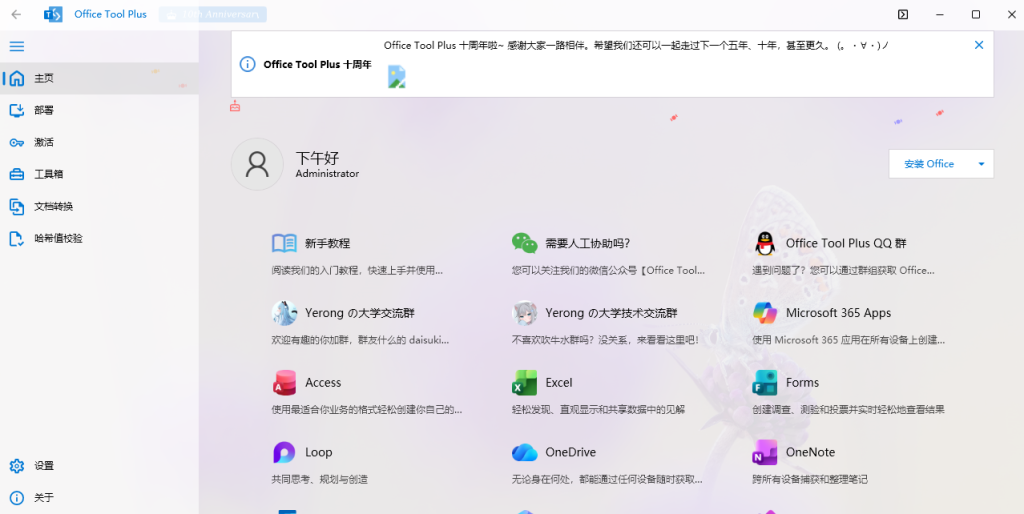Screen dimensions: 1024x514
Task: Click the home icon in sidebar
Action: [17, 78]
